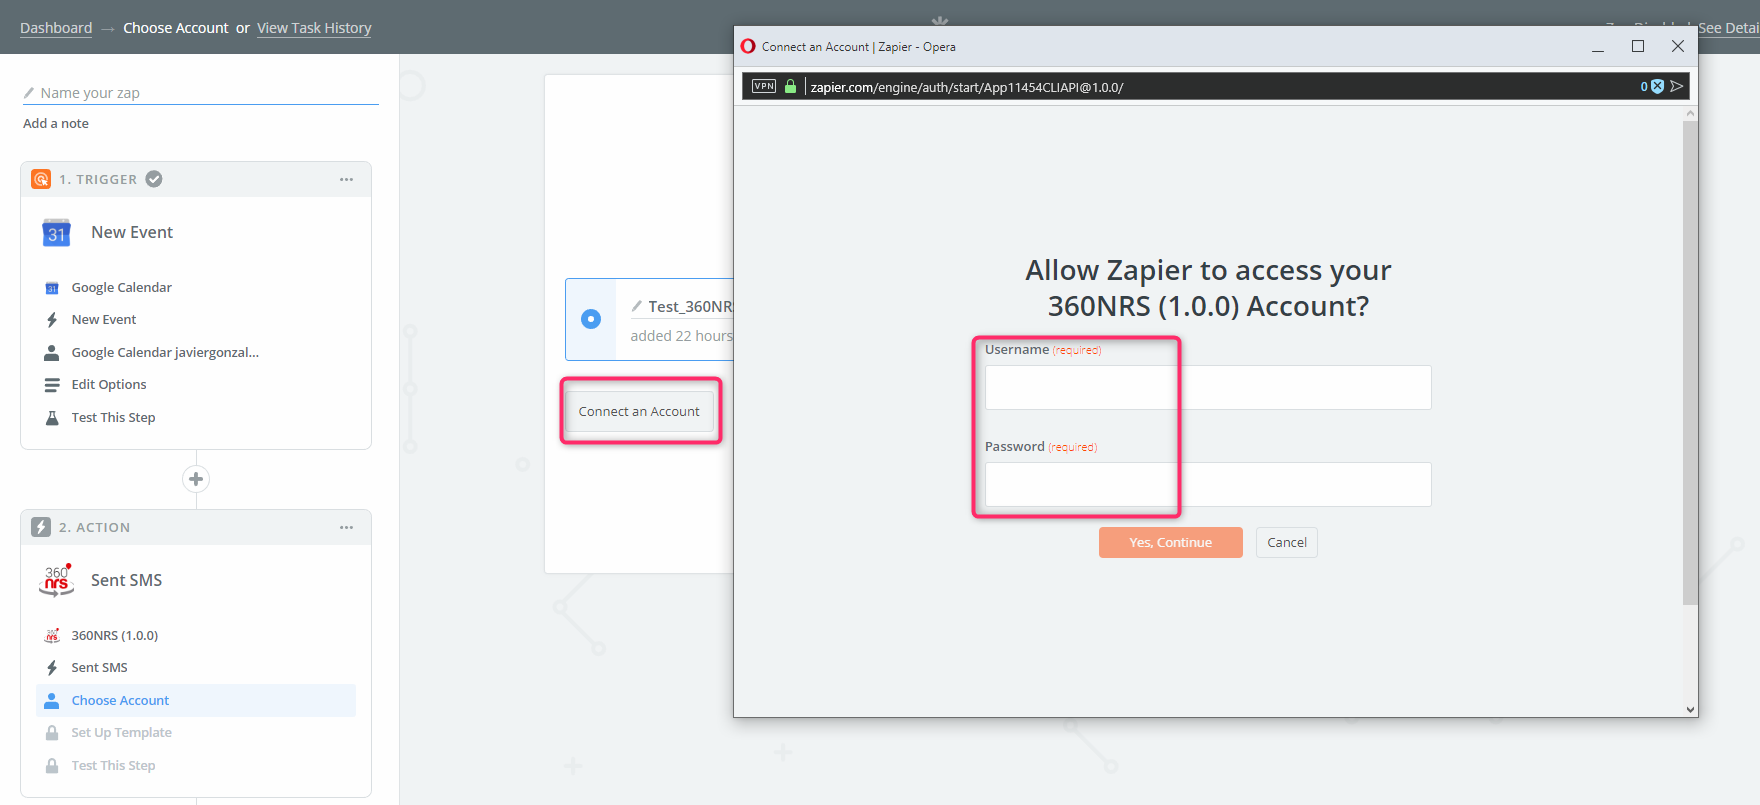The image size is (1760, 805).
Task: Click the green padlock security icon
Action: tap(790, 87)
